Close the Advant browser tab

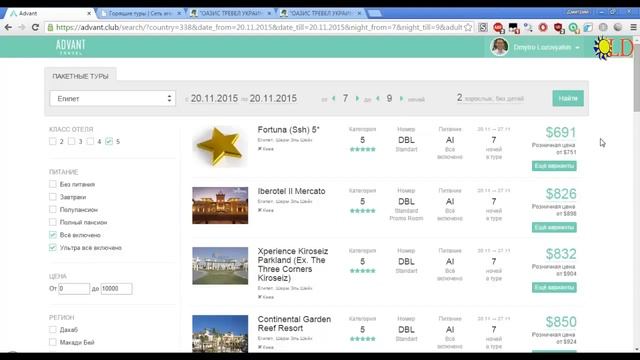point(89,13)
